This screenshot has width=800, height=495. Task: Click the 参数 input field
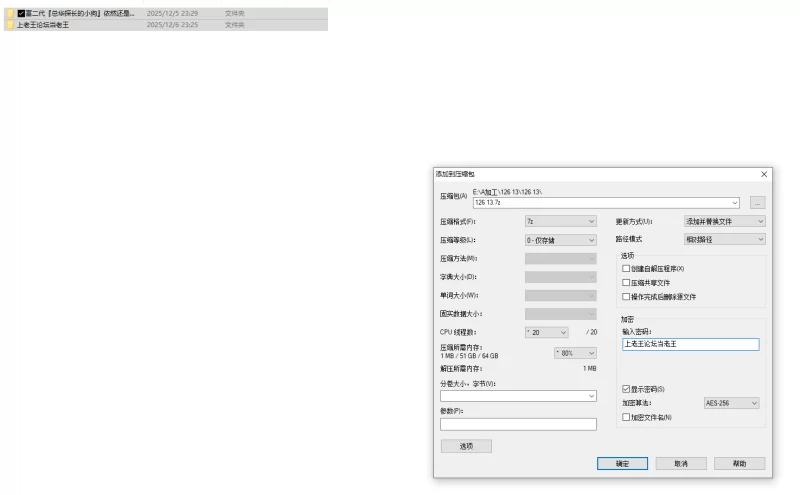point(518,424)
